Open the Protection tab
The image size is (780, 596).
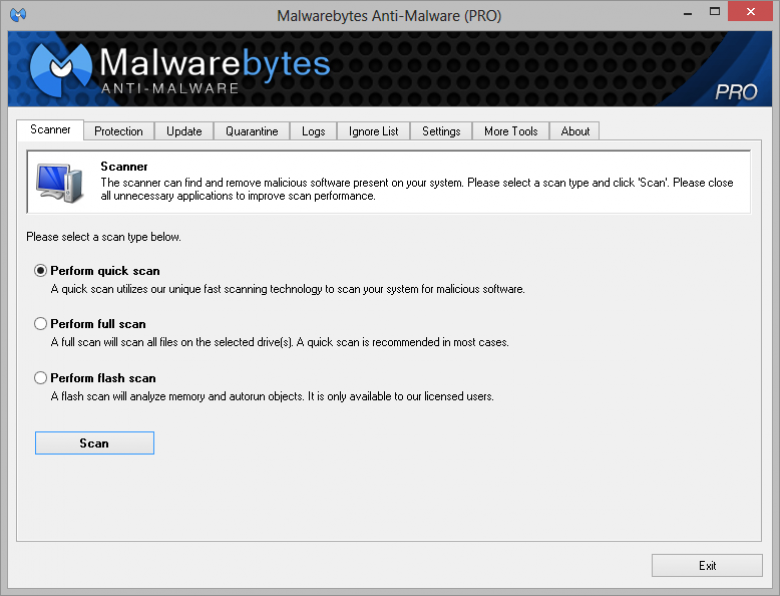tap(118, 131)
